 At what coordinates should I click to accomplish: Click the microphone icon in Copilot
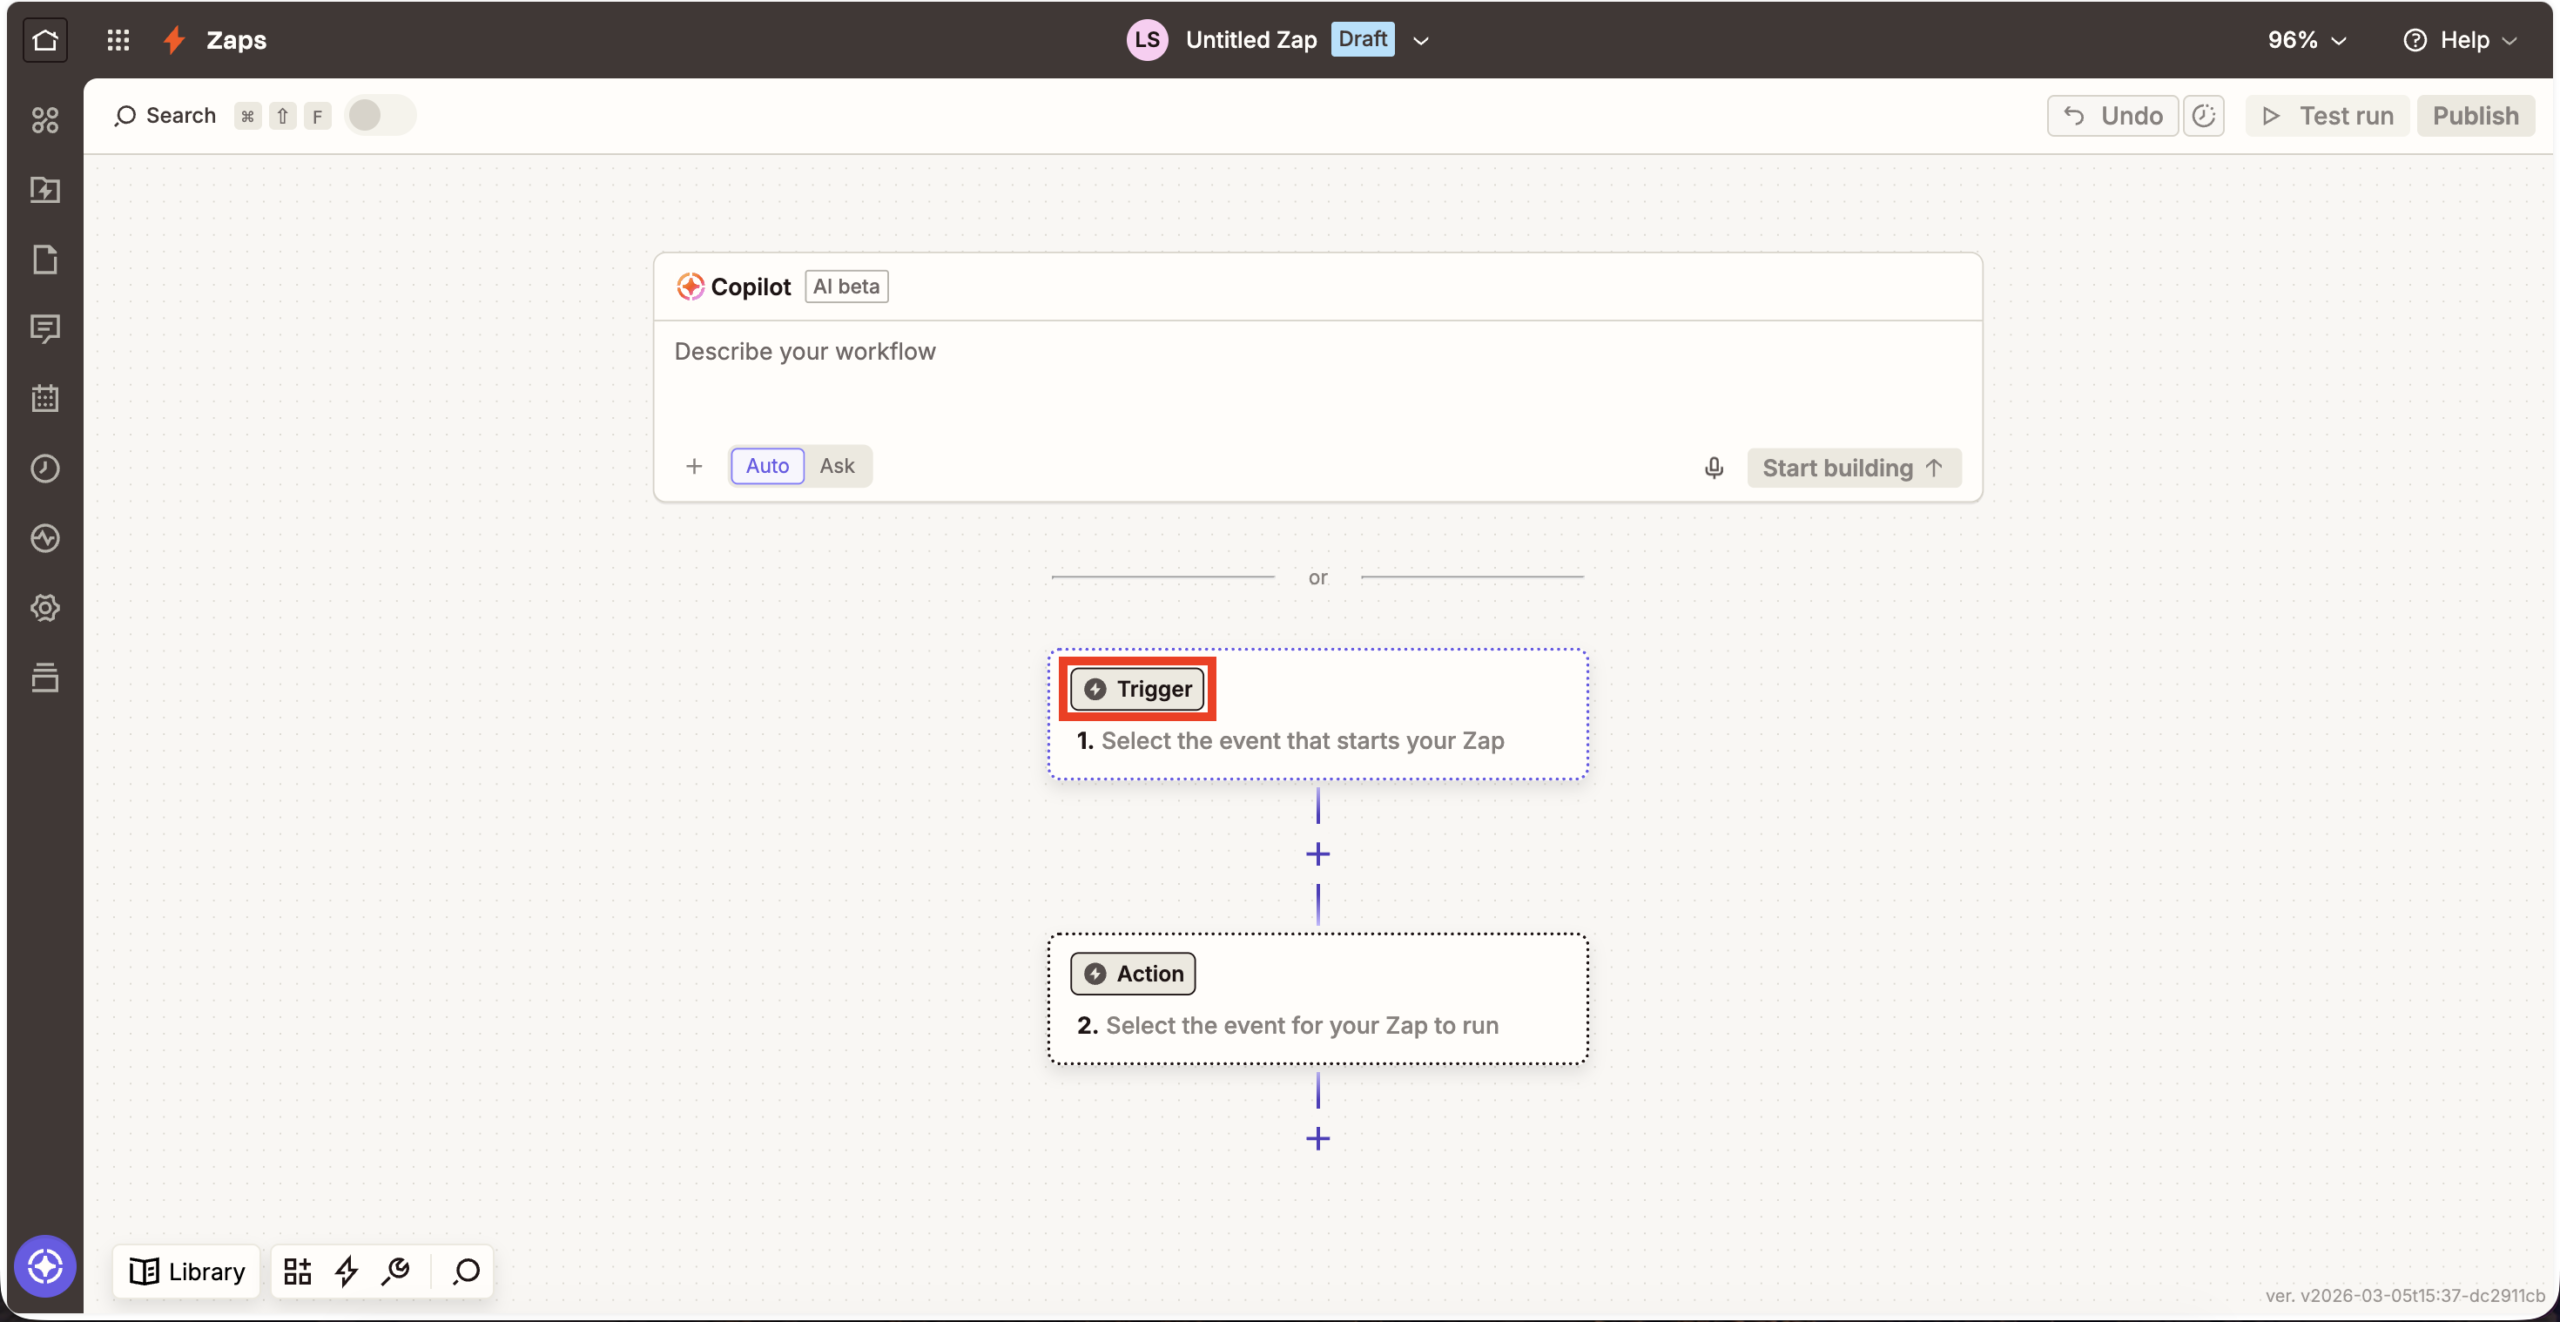(x=1713, y=467)
